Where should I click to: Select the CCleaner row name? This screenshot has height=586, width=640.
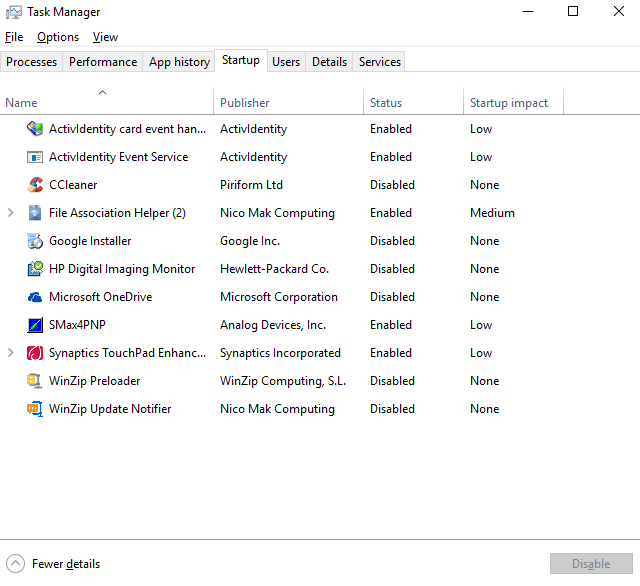pyautogui.click(x=73, y=185)
